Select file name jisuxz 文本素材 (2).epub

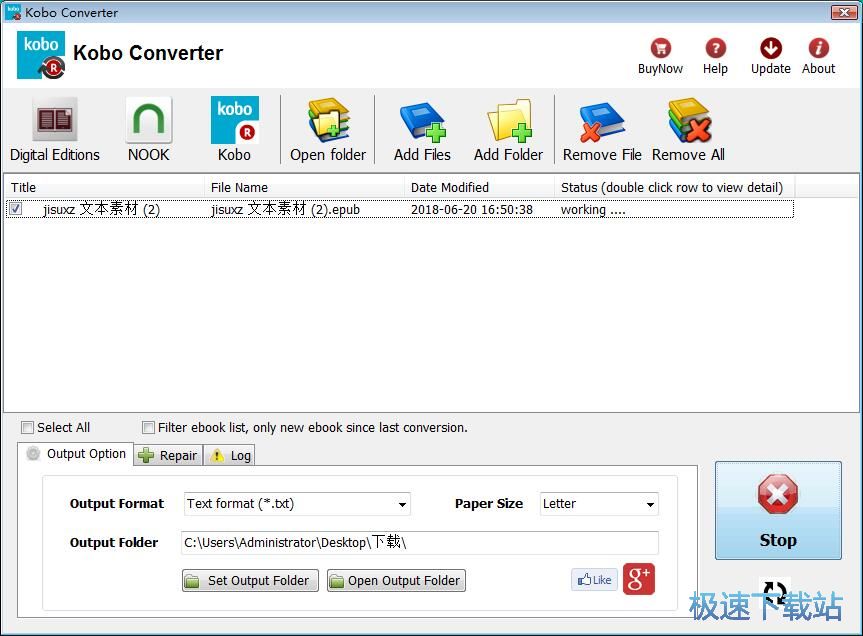pyautogui.click(x=286, y=210)
